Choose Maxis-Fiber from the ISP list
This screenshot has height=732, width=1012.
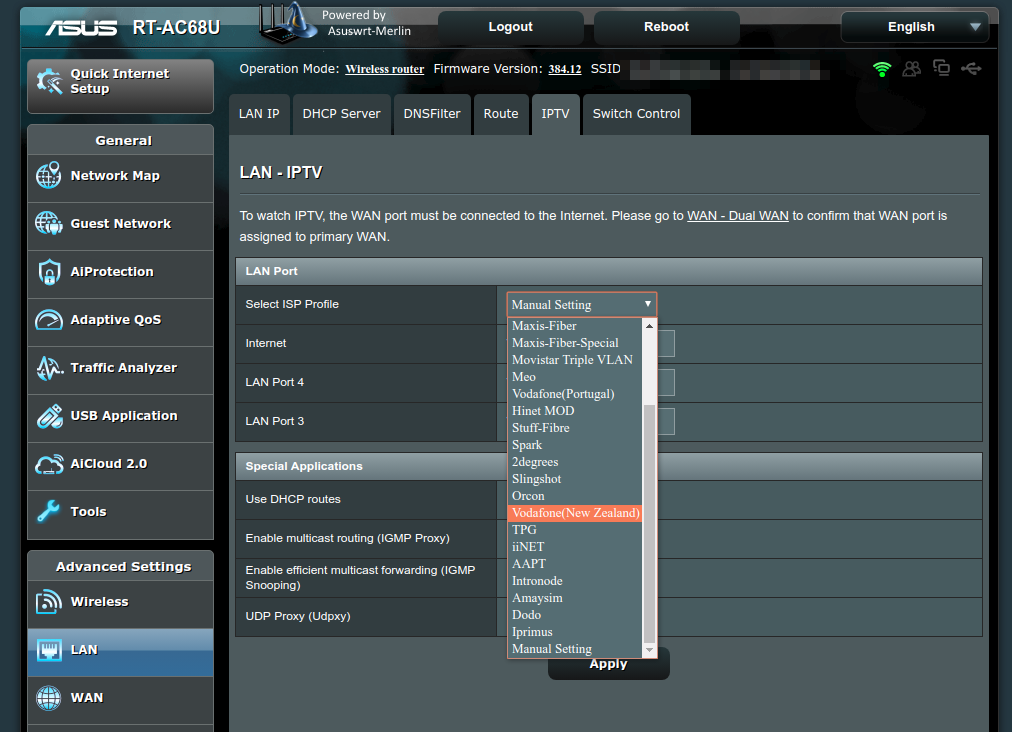point(574,326)
